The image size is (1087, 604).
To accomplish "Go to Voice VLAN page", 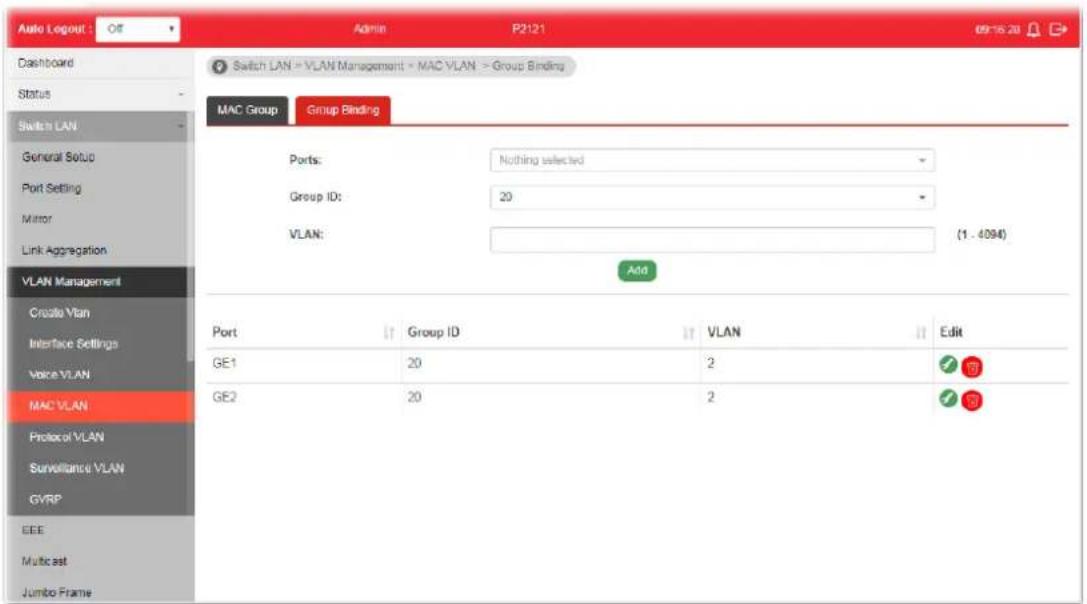I will click(98, 374).
